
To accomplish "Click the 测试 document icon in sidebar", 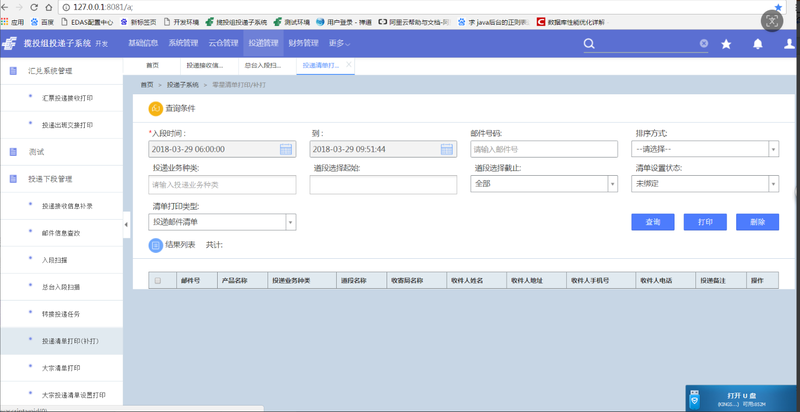I will click(x=13, y=152).
